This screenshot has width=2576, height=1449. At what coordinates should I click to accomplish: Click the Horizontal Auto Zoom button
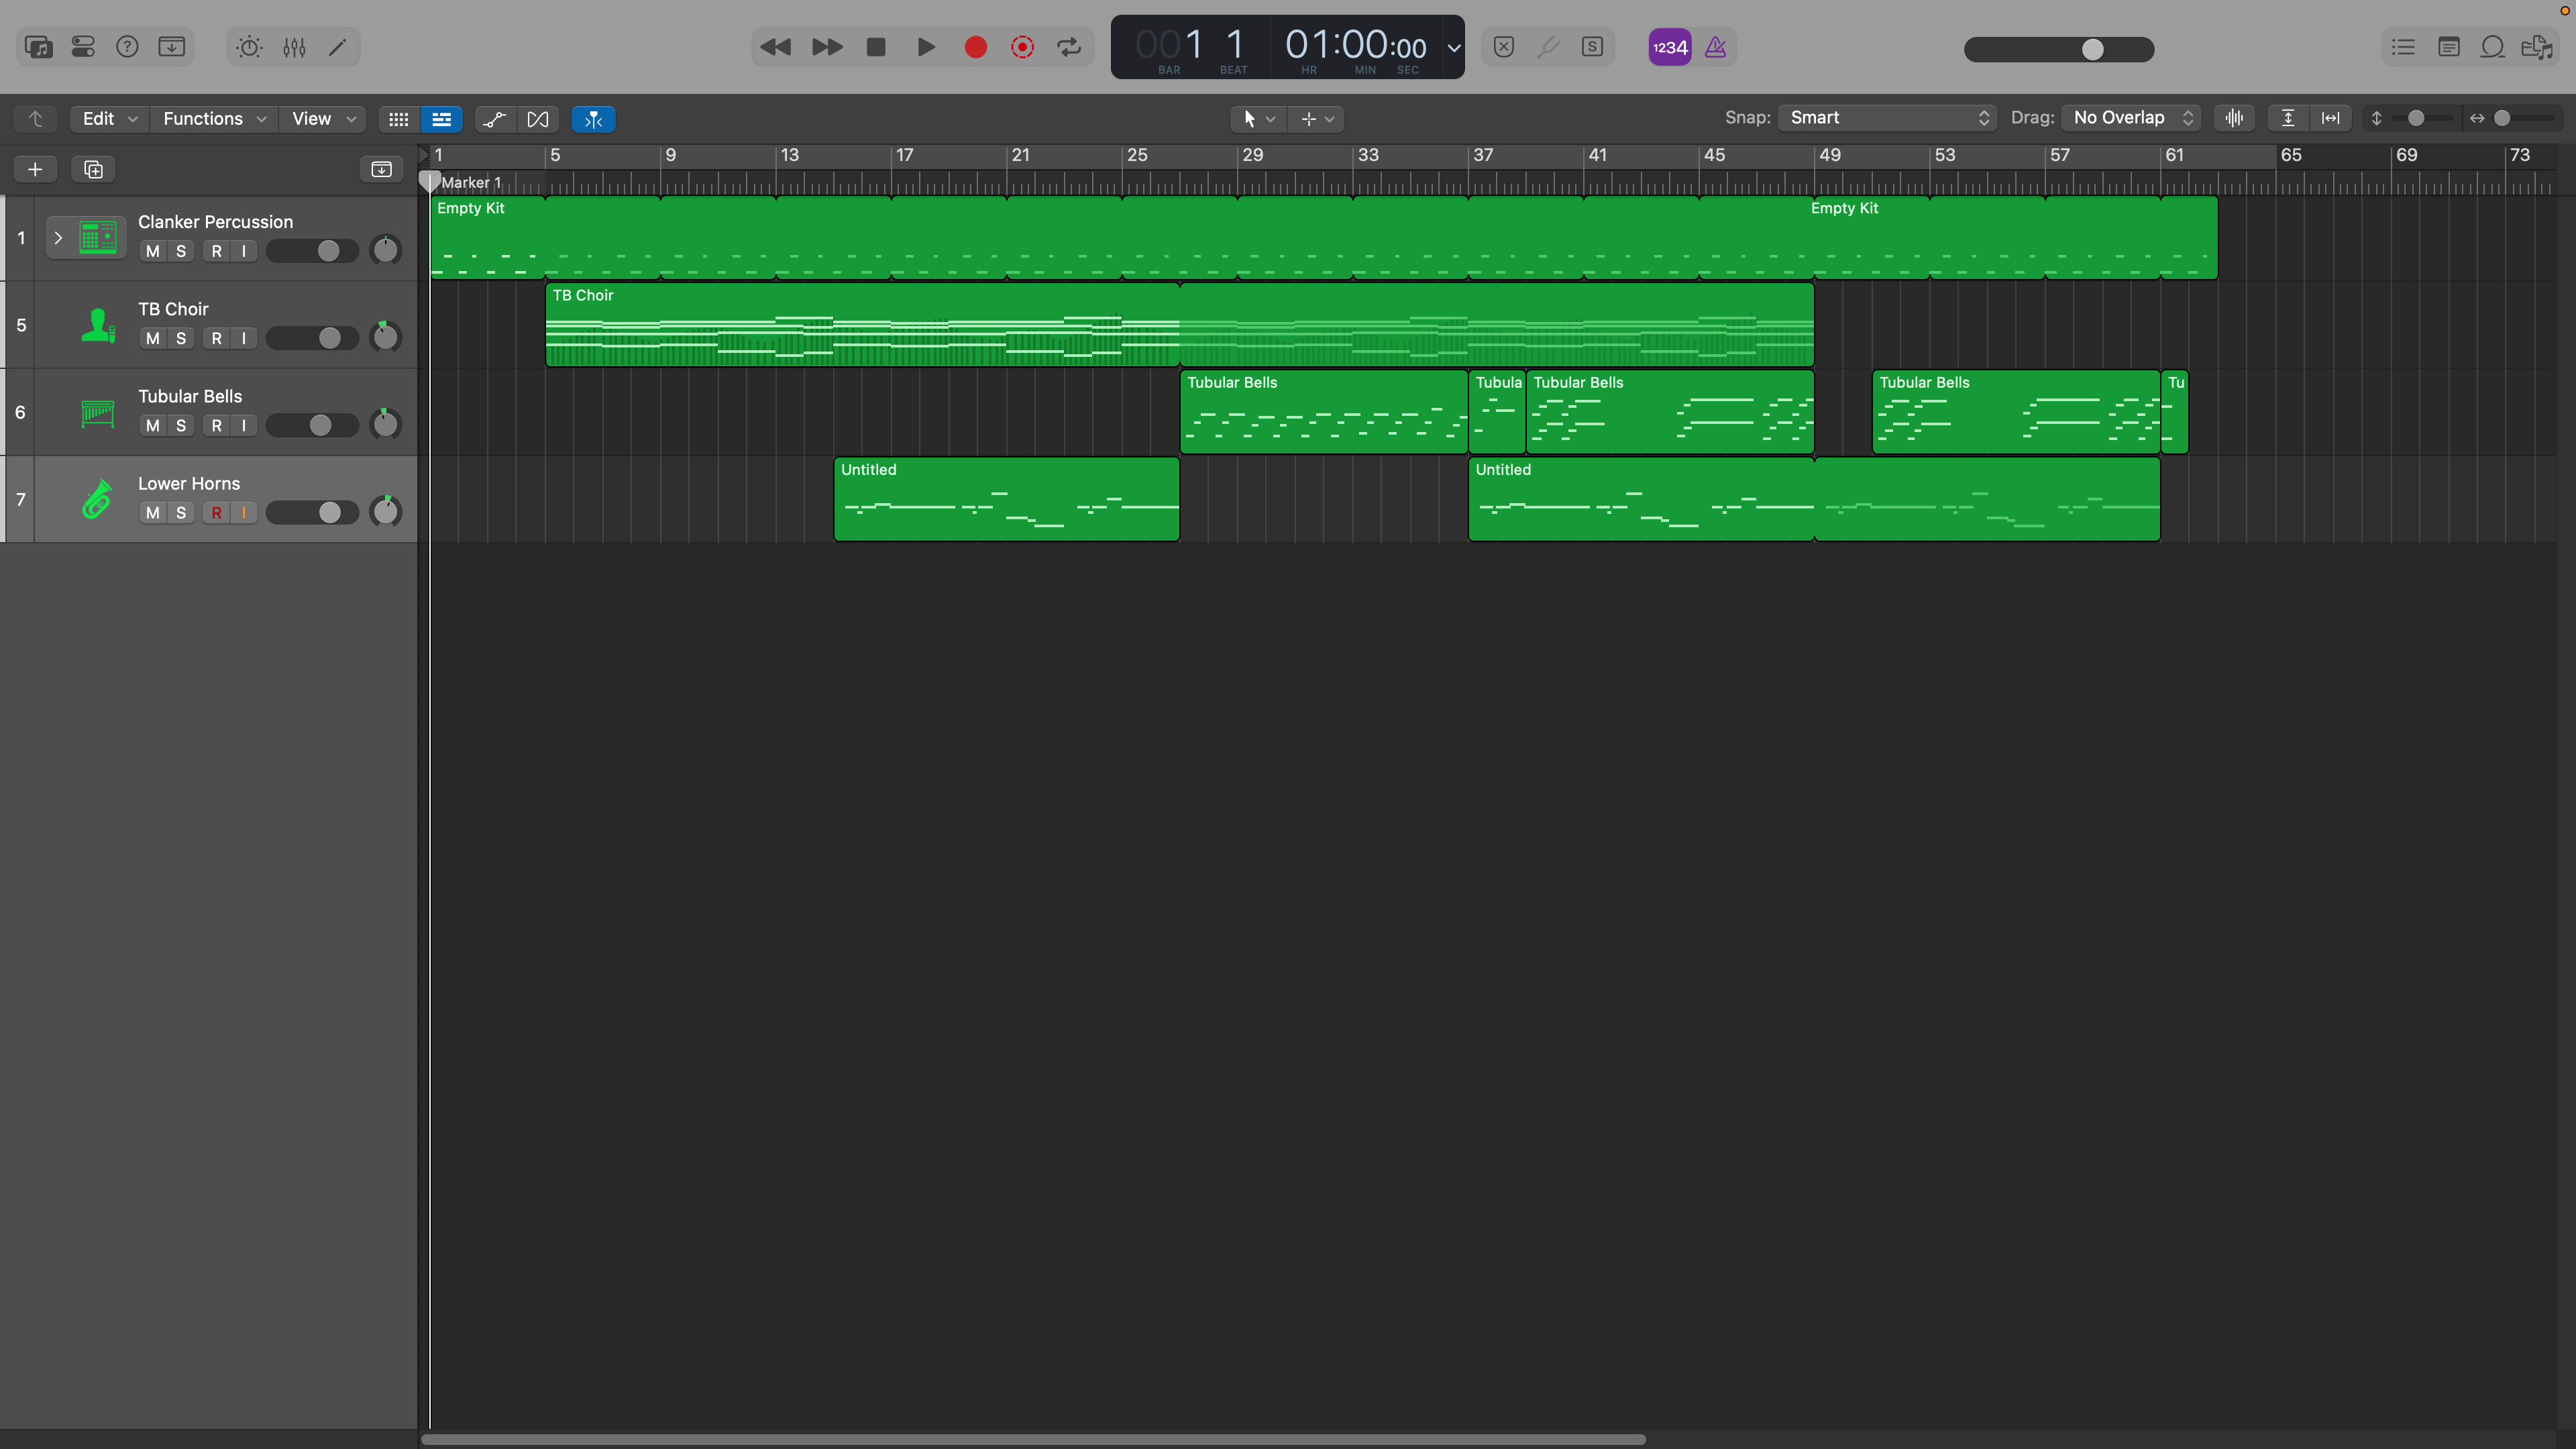(2331, 118)
